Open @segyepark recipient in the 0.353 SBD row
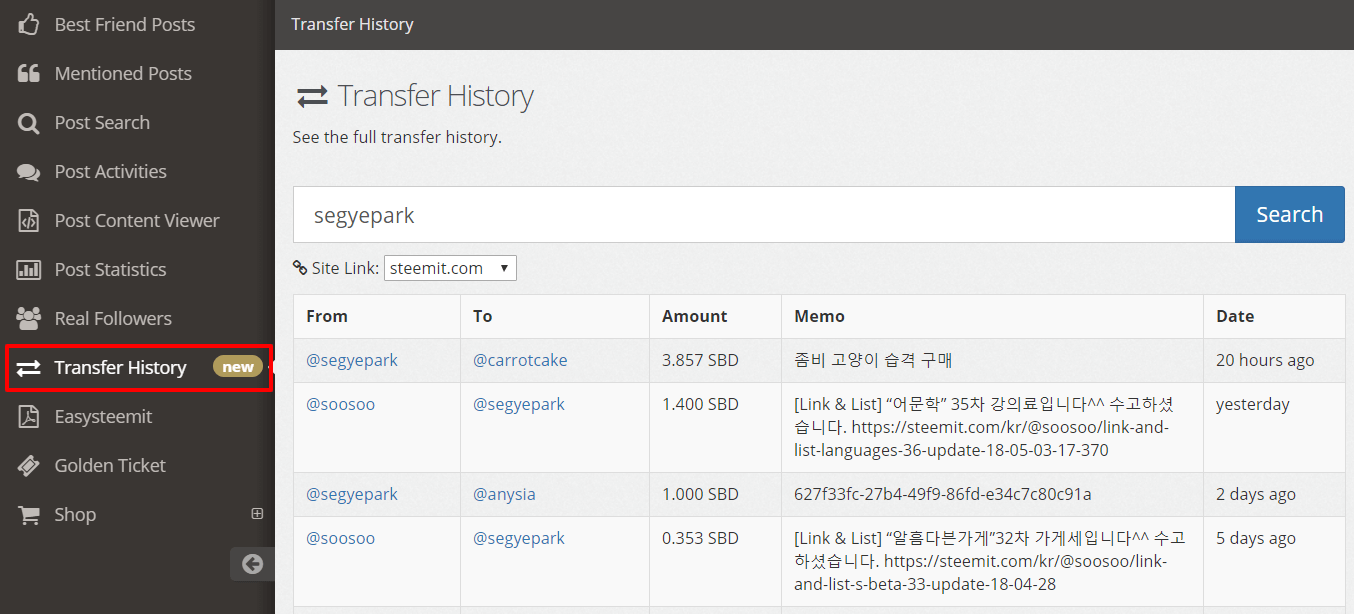Viewport: 1354px width, 614px height. pos(519,538)
